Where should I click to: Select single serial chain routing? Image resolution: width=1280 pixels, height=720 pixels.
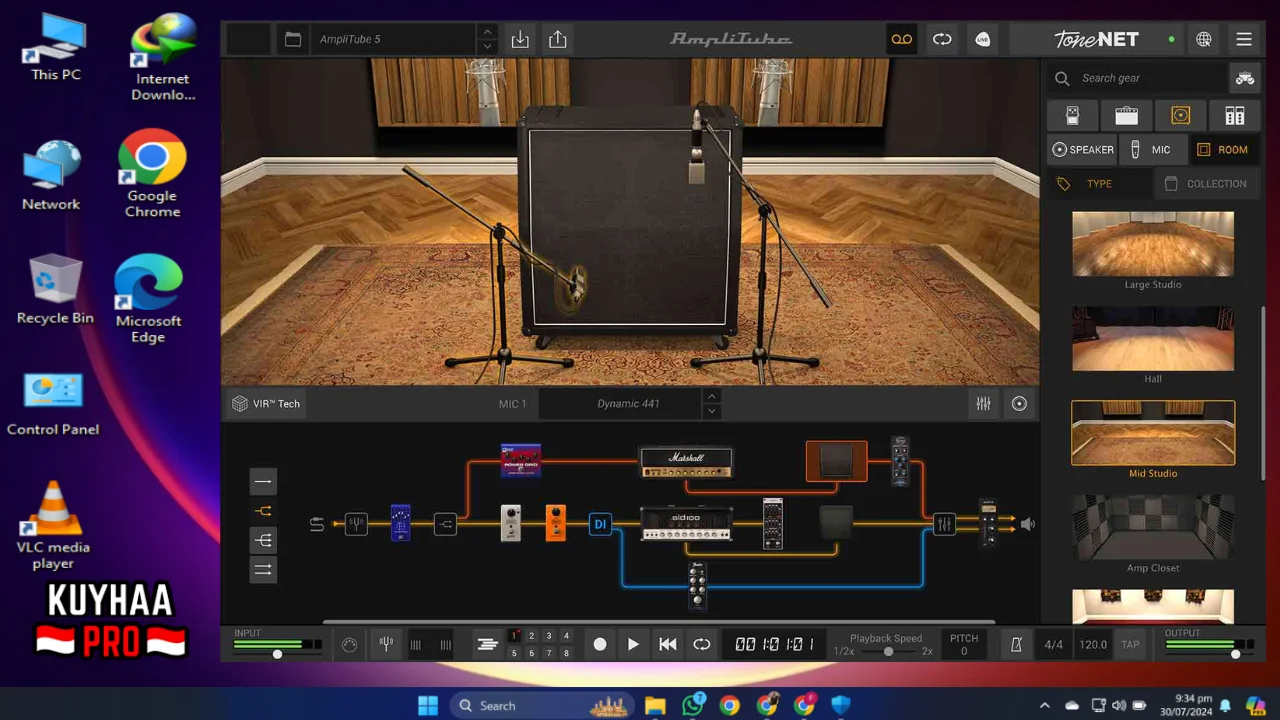pyautogui.click(x=263, y=481)
